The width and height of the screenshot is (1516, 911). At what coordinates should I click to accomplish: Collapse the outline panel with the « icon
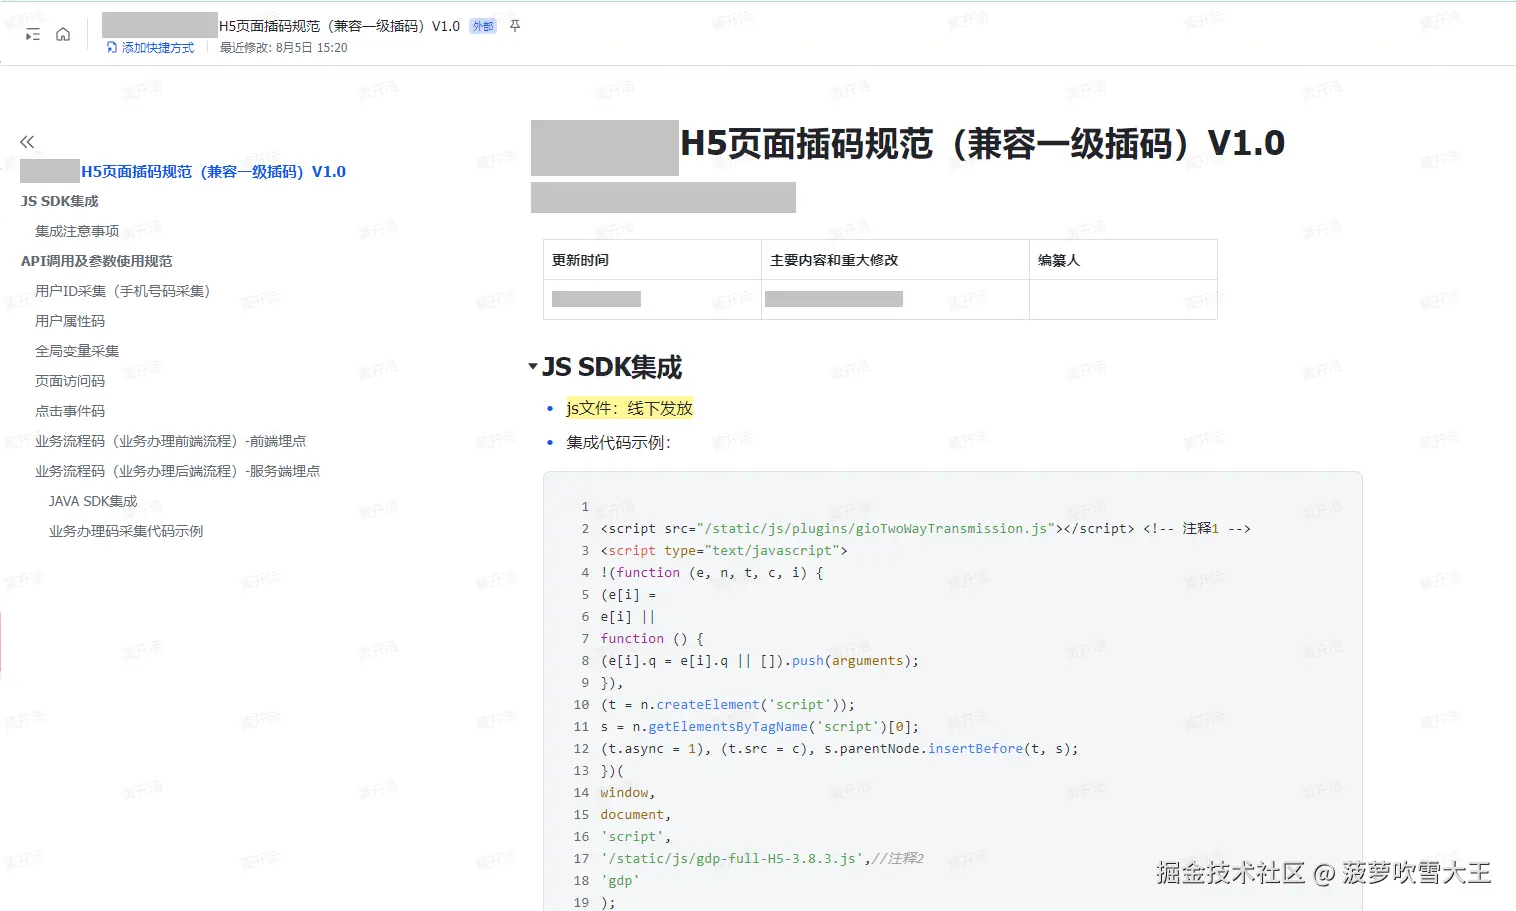[x=27, y=141]
